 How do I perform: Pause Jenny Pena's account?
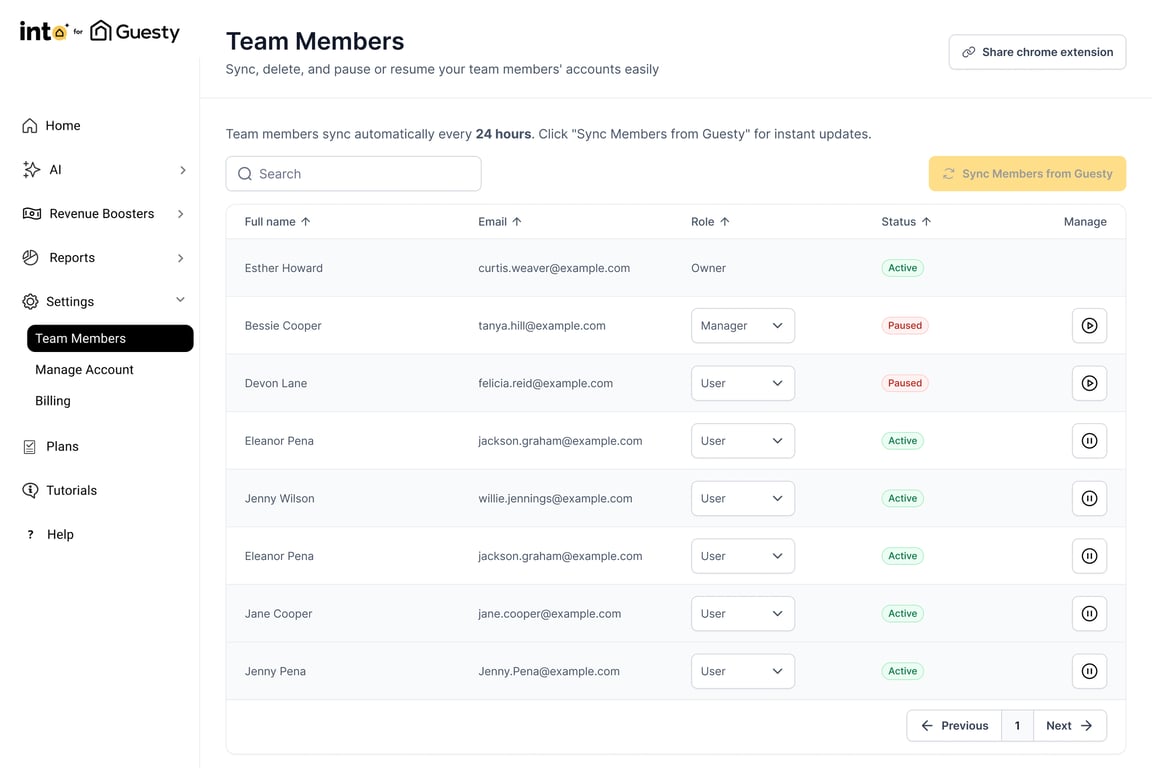click(1089, 671)
